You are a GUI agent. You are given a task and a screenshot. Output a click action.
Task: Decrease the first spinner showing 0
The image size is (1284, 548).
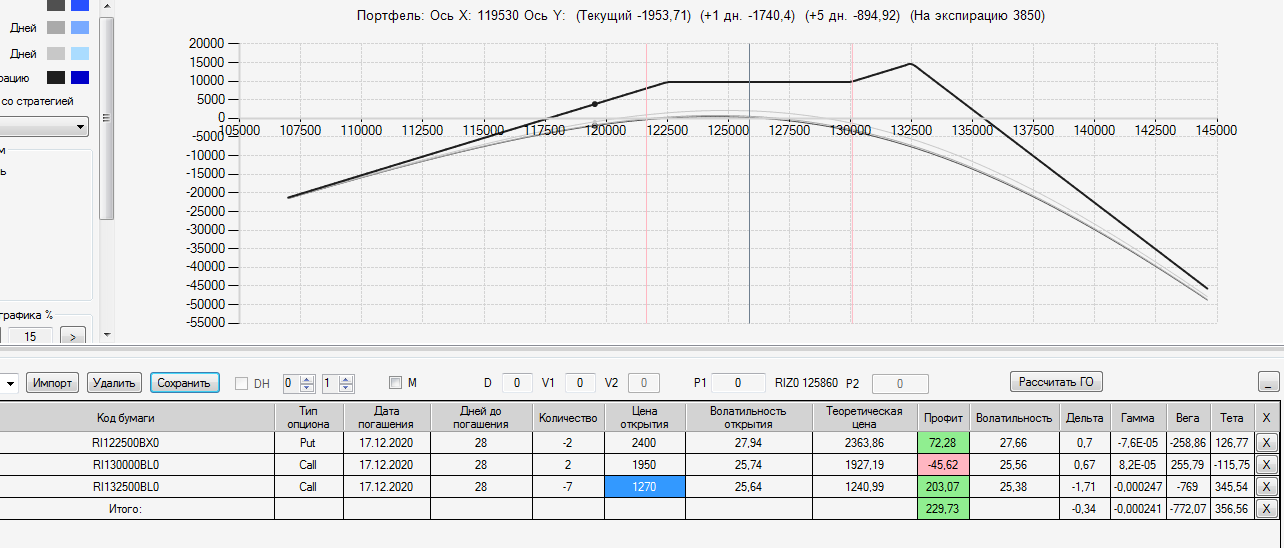(x=306, y=387)
